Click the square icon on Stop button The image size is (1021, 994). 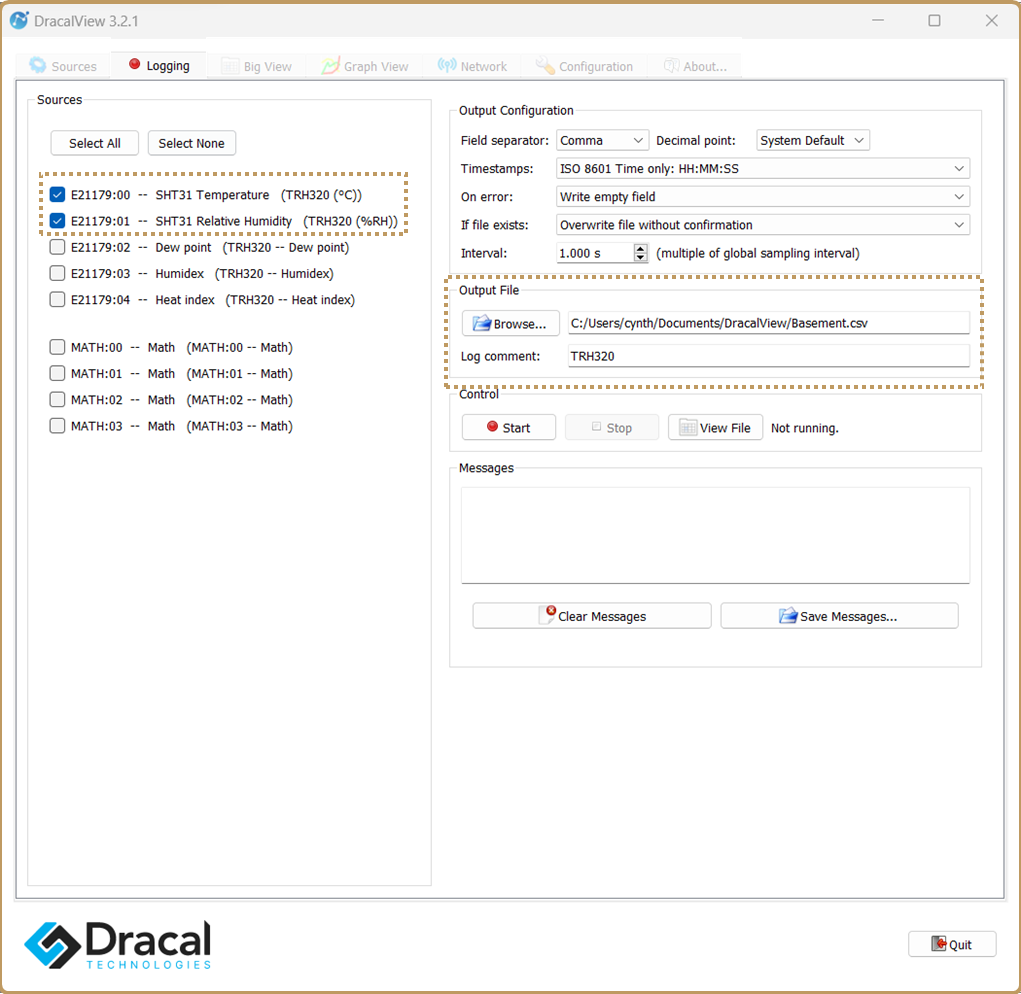point(596,427)
